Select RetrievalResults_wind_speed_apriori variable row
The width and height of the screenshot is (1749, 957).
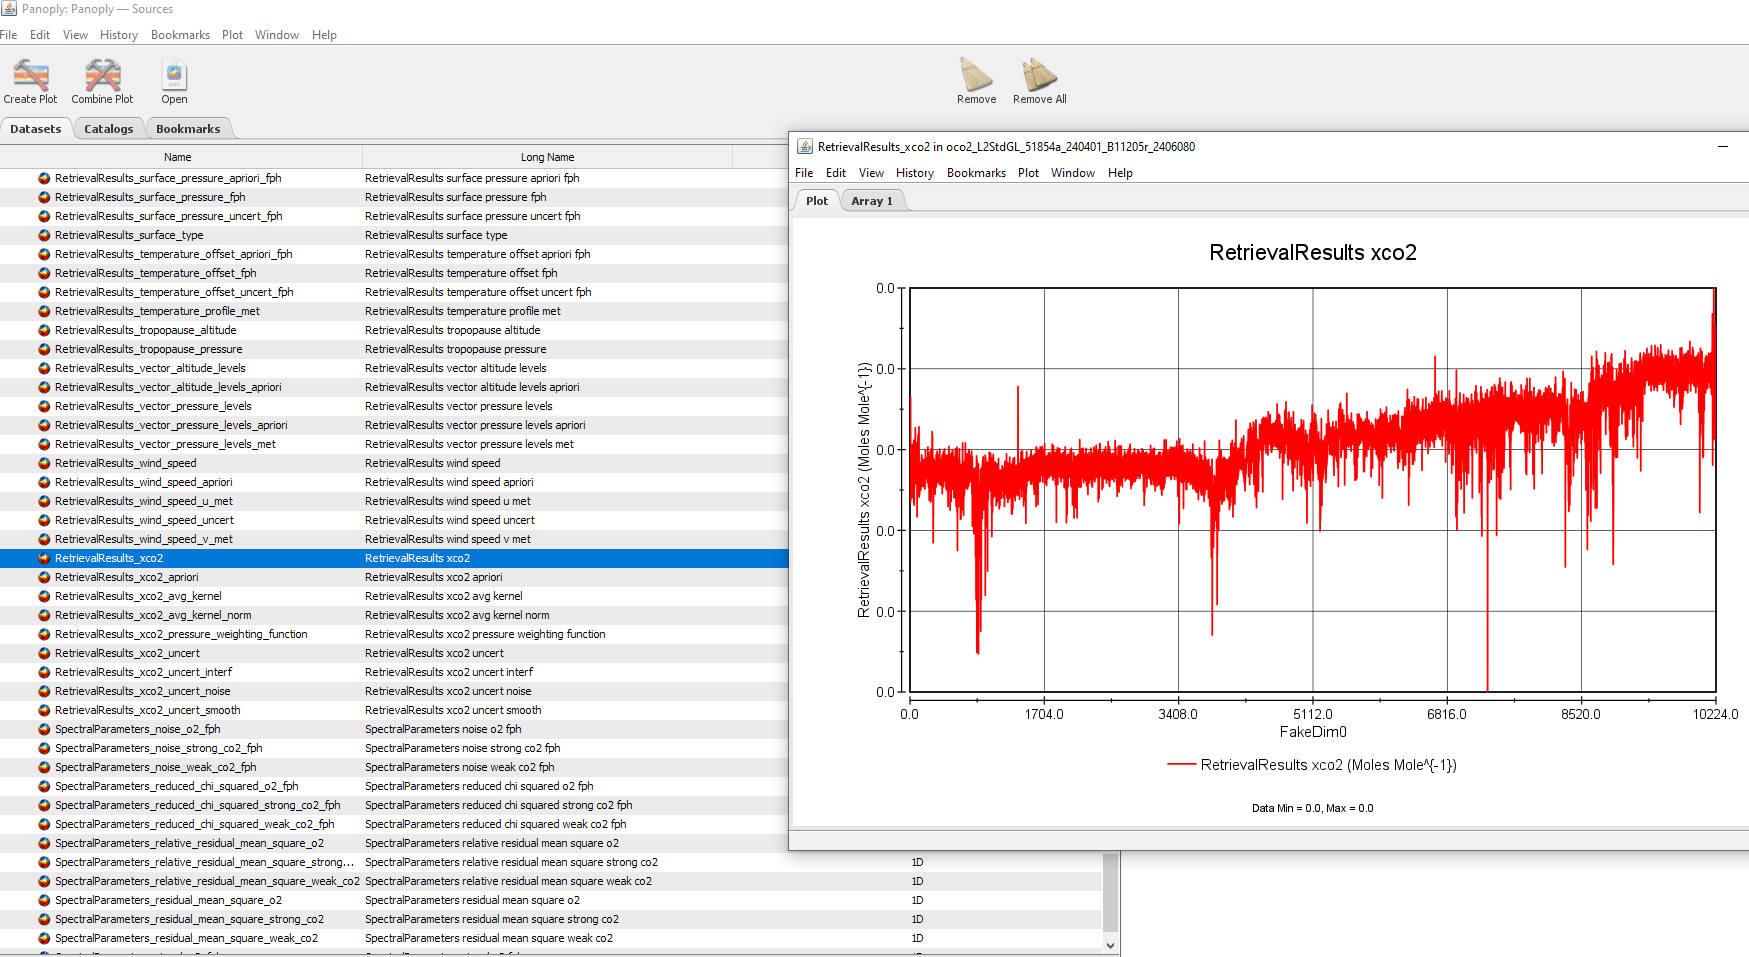394,482
